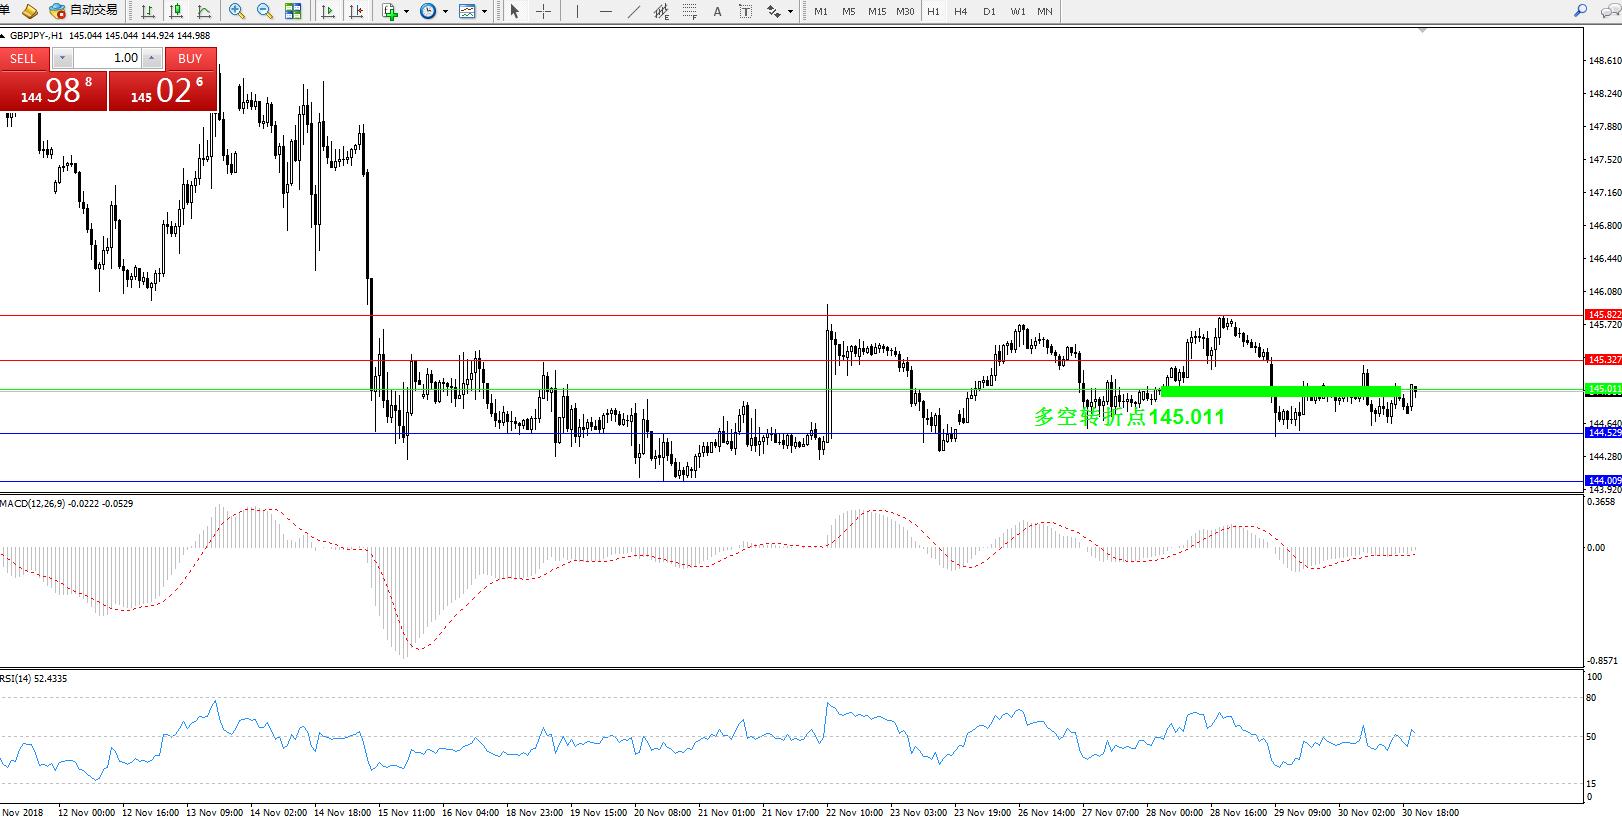Click the zoom out magnifier icon
The height and width of the screenshot is (820, 1622).
(x=265, y=11)
